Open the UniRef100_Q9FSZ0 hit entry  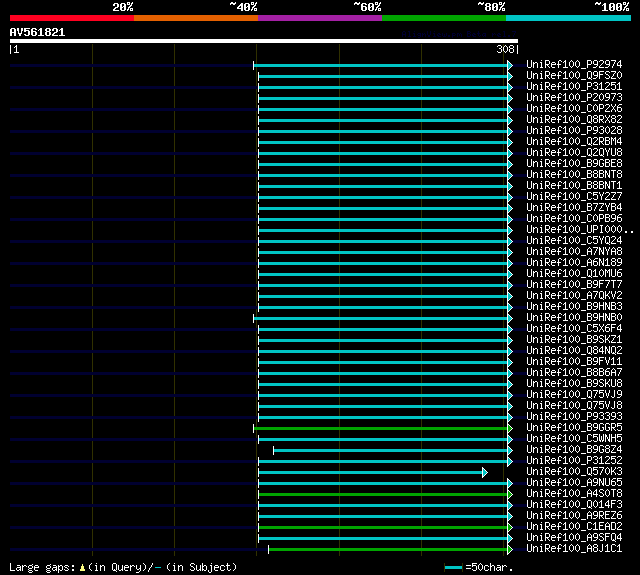[x=574, y=75]
